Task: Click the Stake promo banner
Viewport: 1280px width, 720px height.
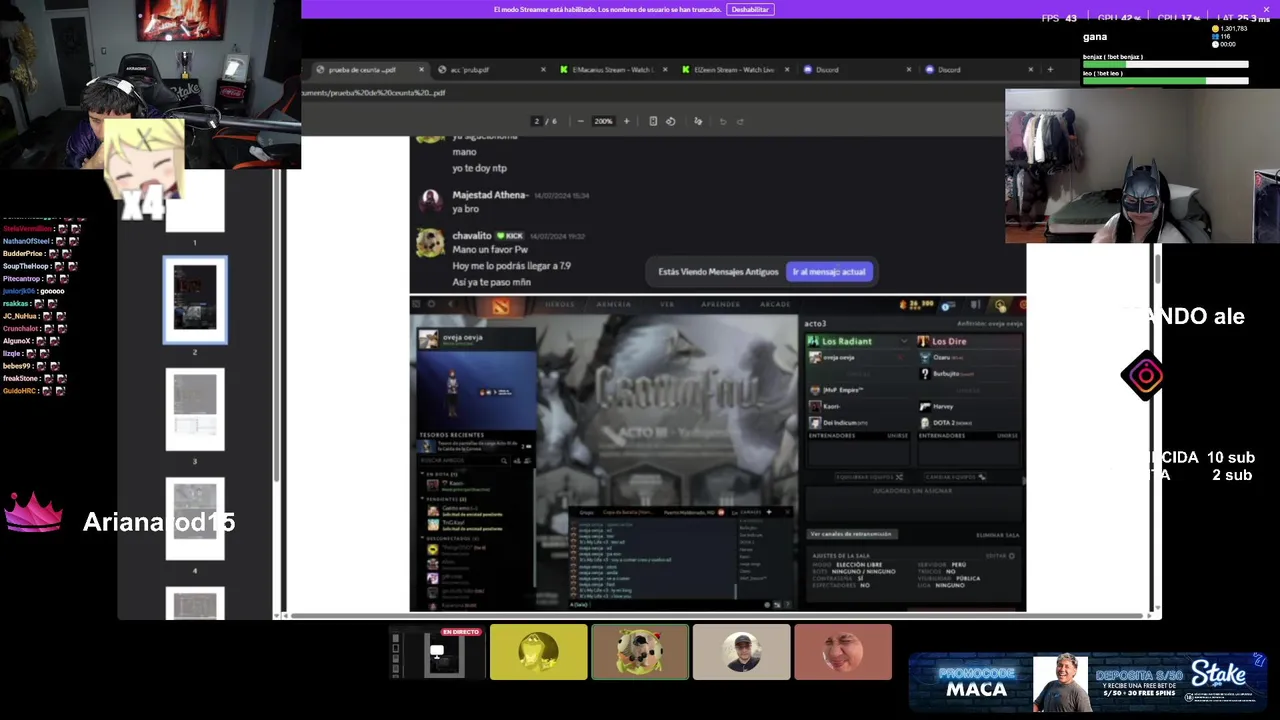Action: pyautogui.click(x=1090, y=682)
